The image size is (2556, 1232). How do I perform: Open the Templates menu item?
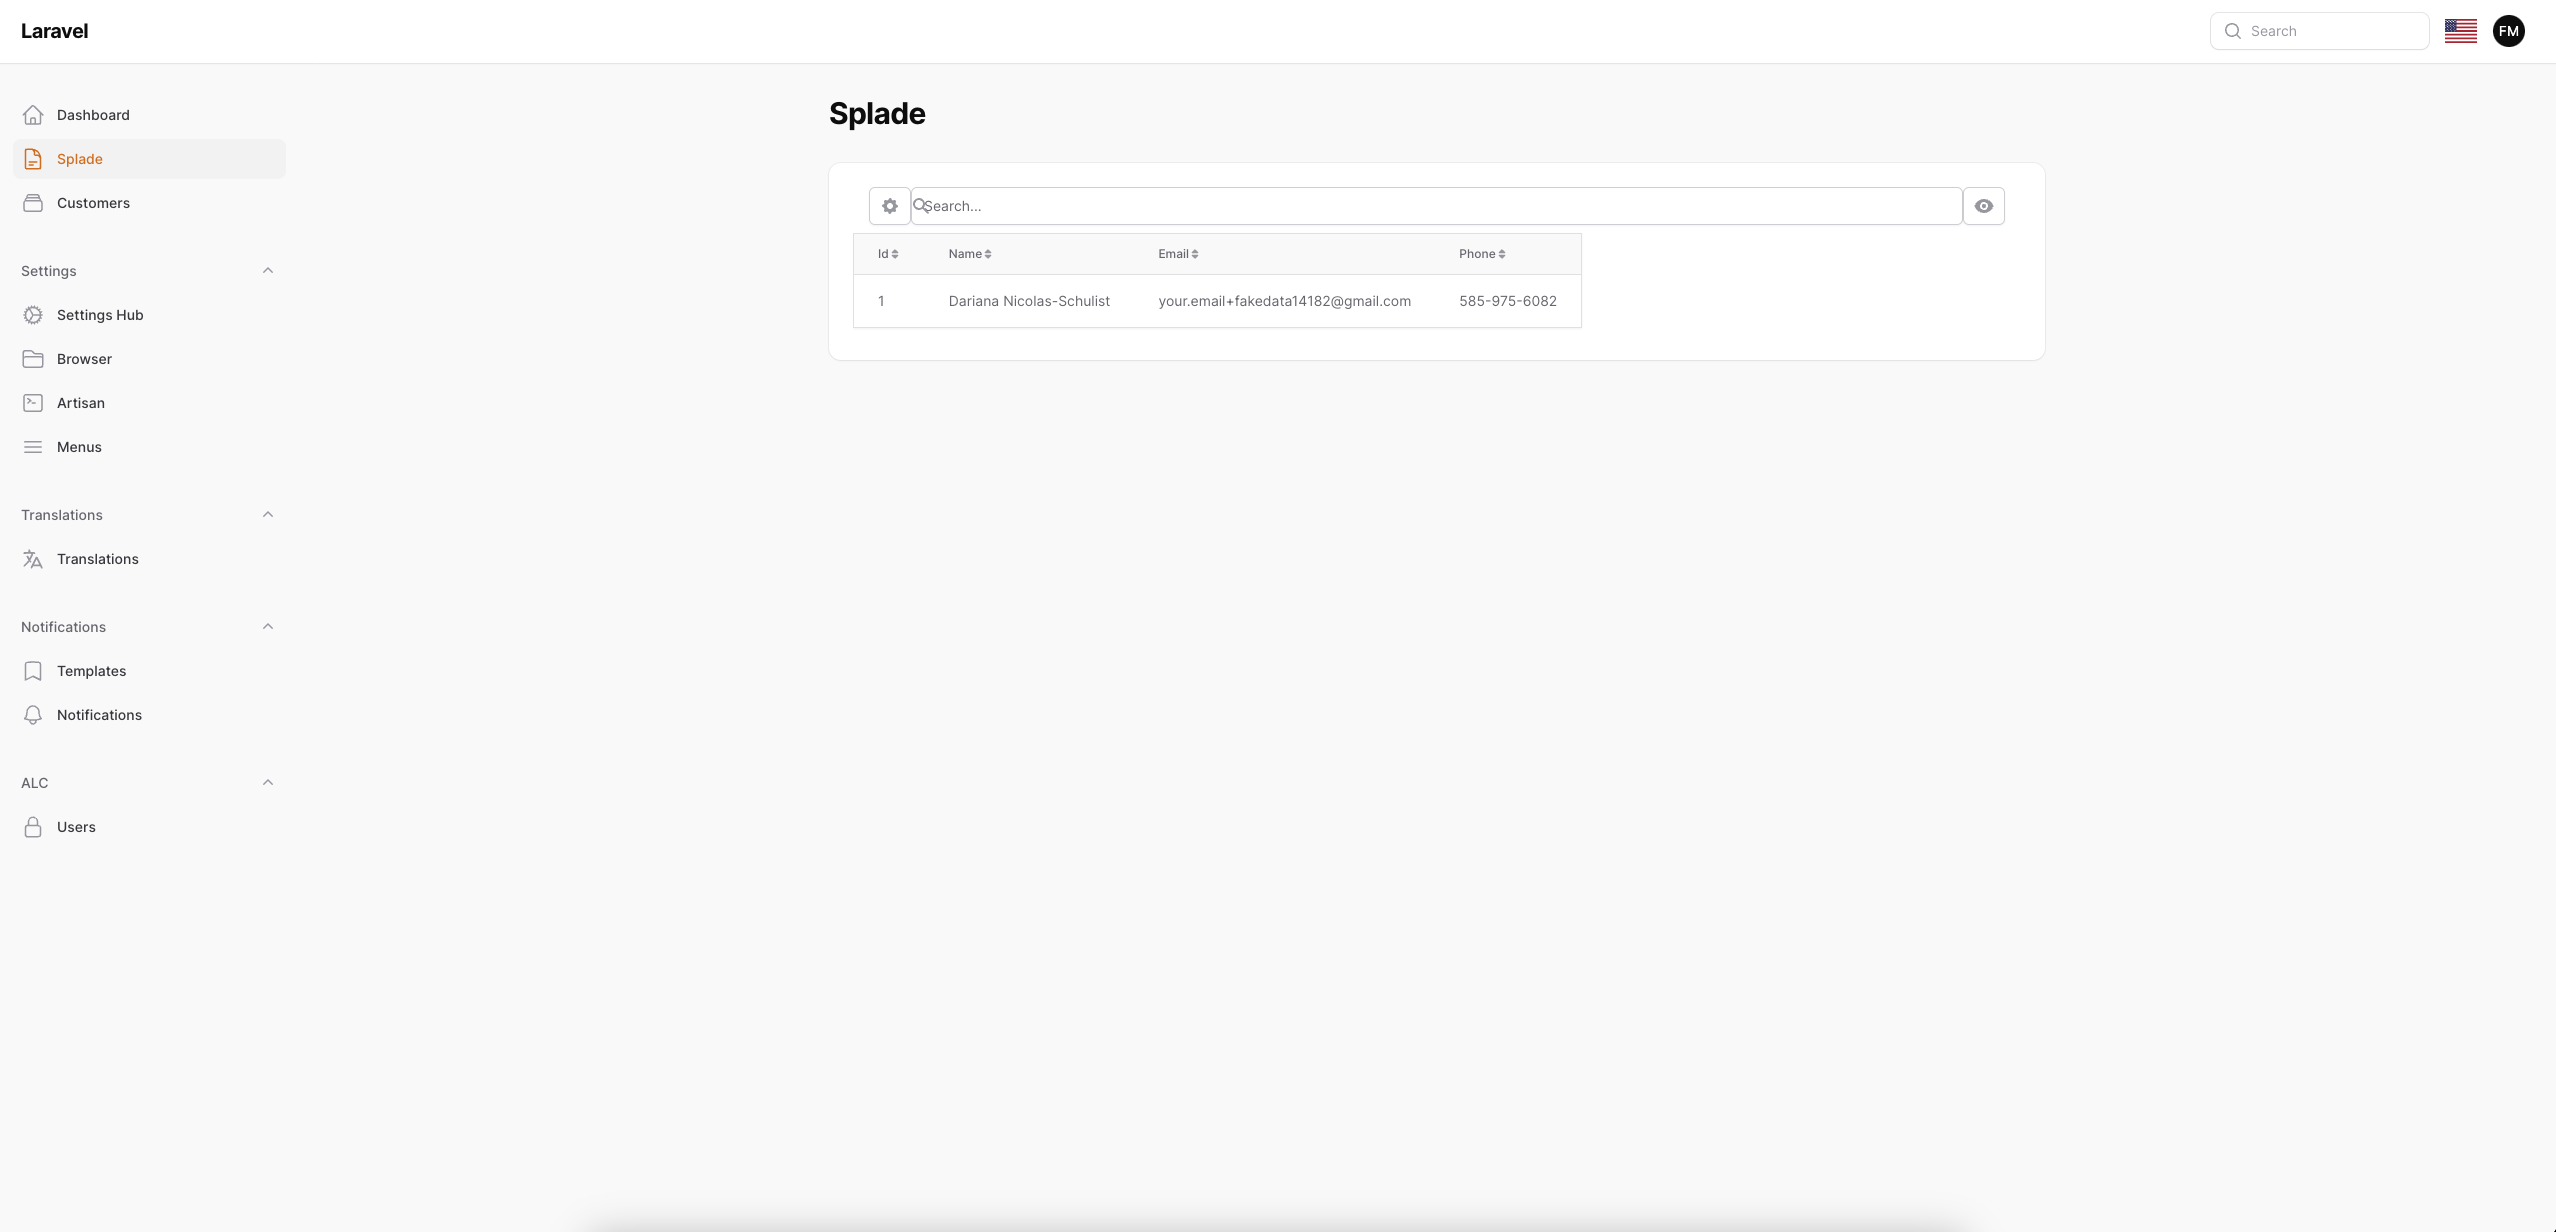pyautogui.click(x=91, y=671)
